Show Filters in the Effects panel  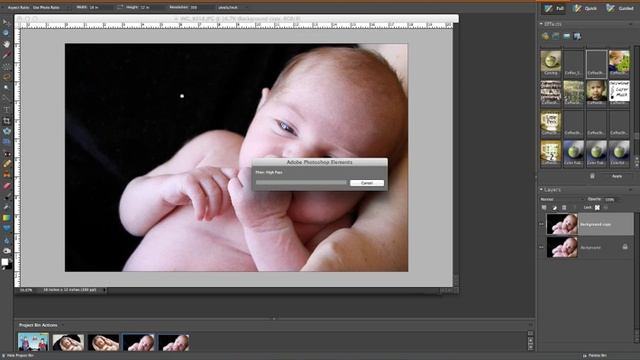tap(545, 36)
